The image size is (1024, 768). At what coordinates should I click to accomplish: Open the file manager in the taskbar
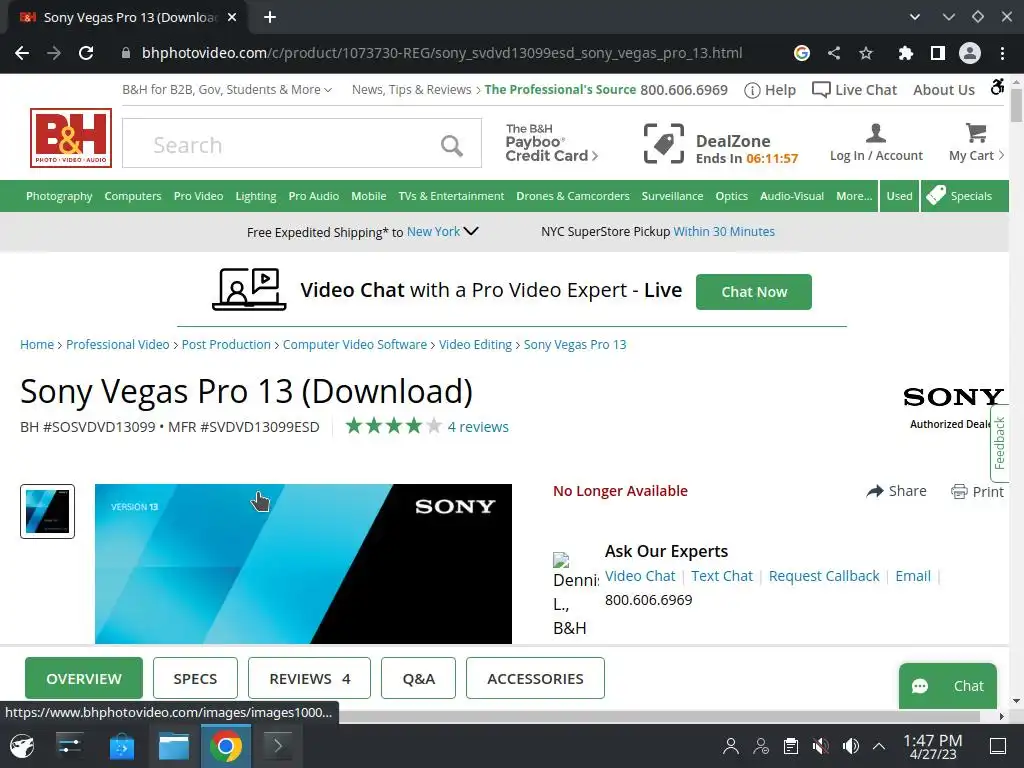tap(174, 746)
